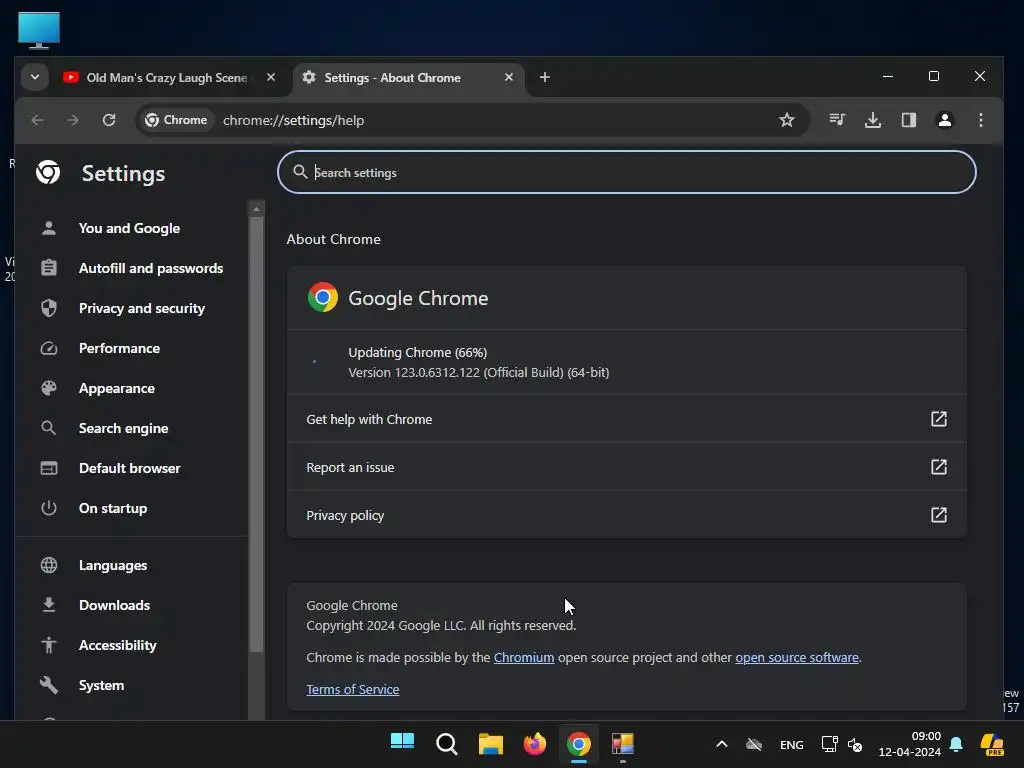
Task: Open the media controls icon in toolbar
Action: [x=837, y=120]
